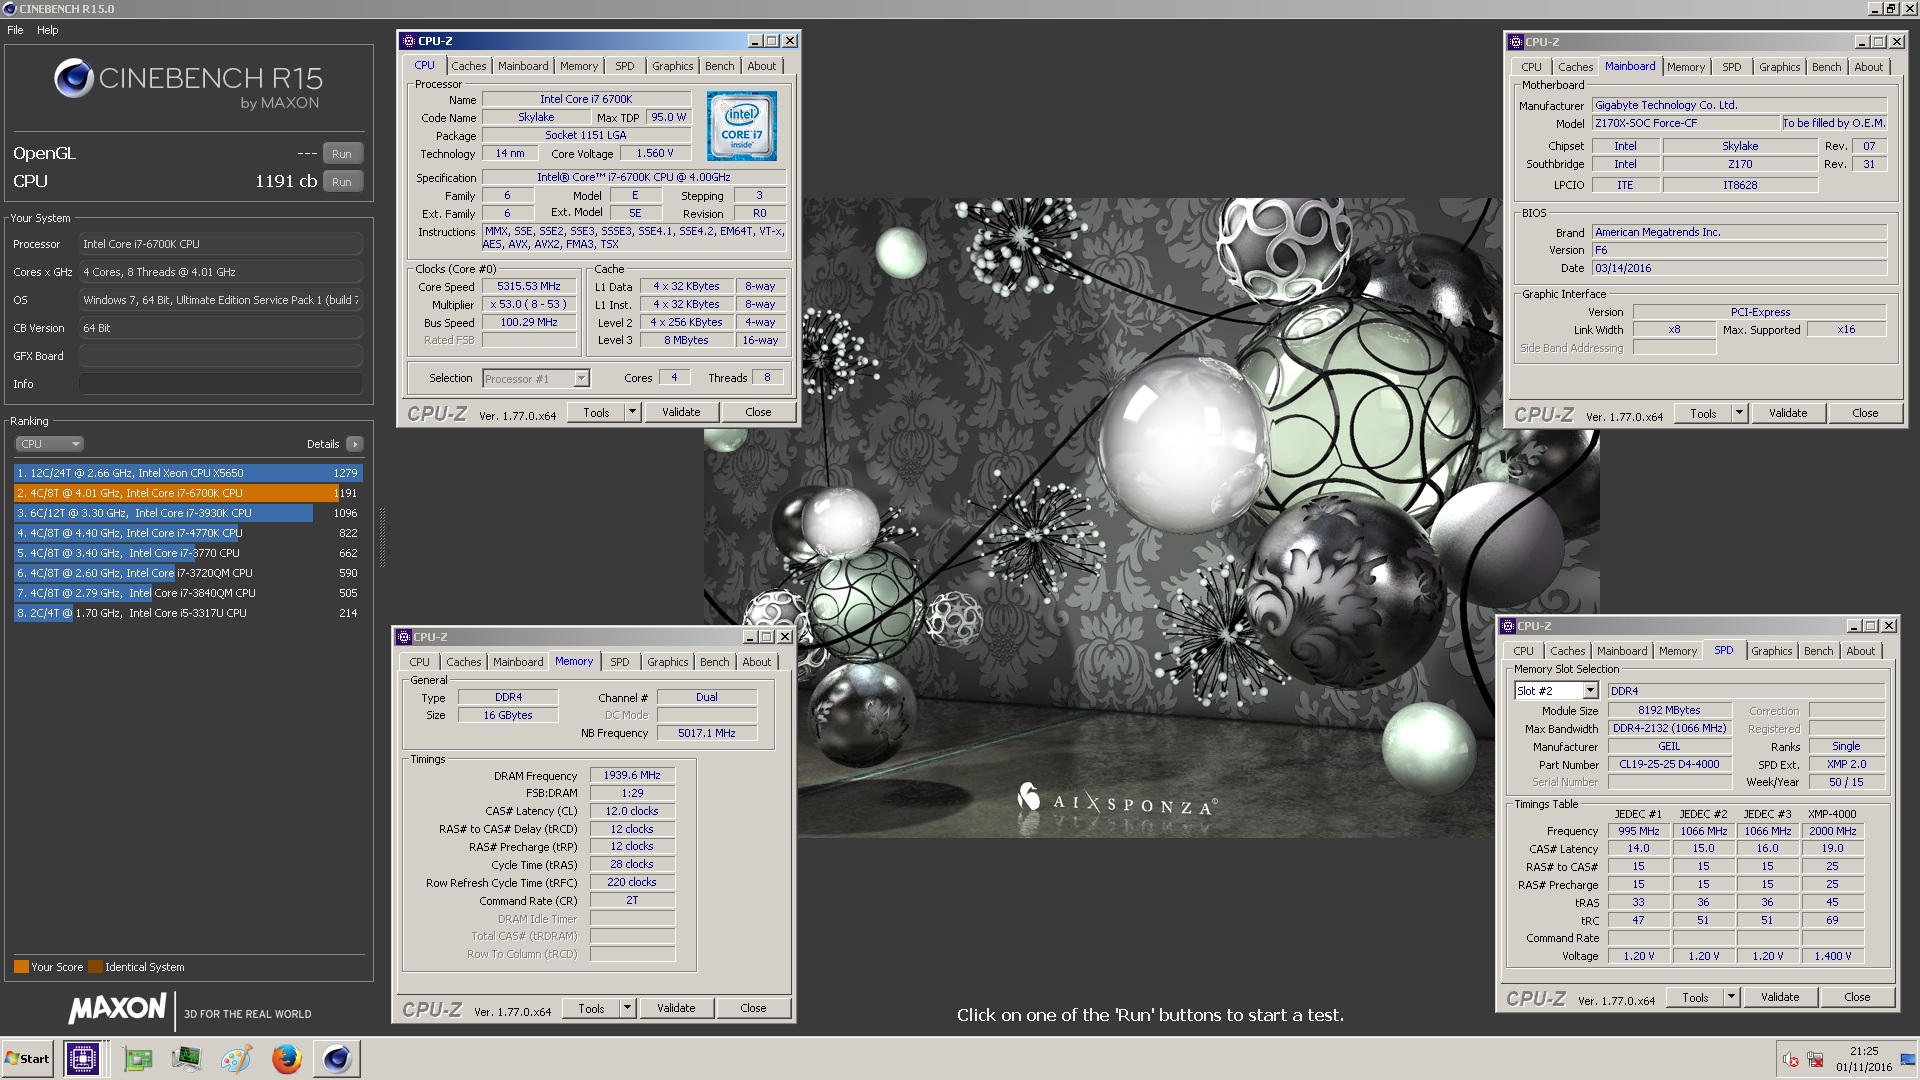The height and width of the screenshot is (1080, 1920).
Task: Expand the Tools dropdown arrow in CPU tab window
Action: 632,412
